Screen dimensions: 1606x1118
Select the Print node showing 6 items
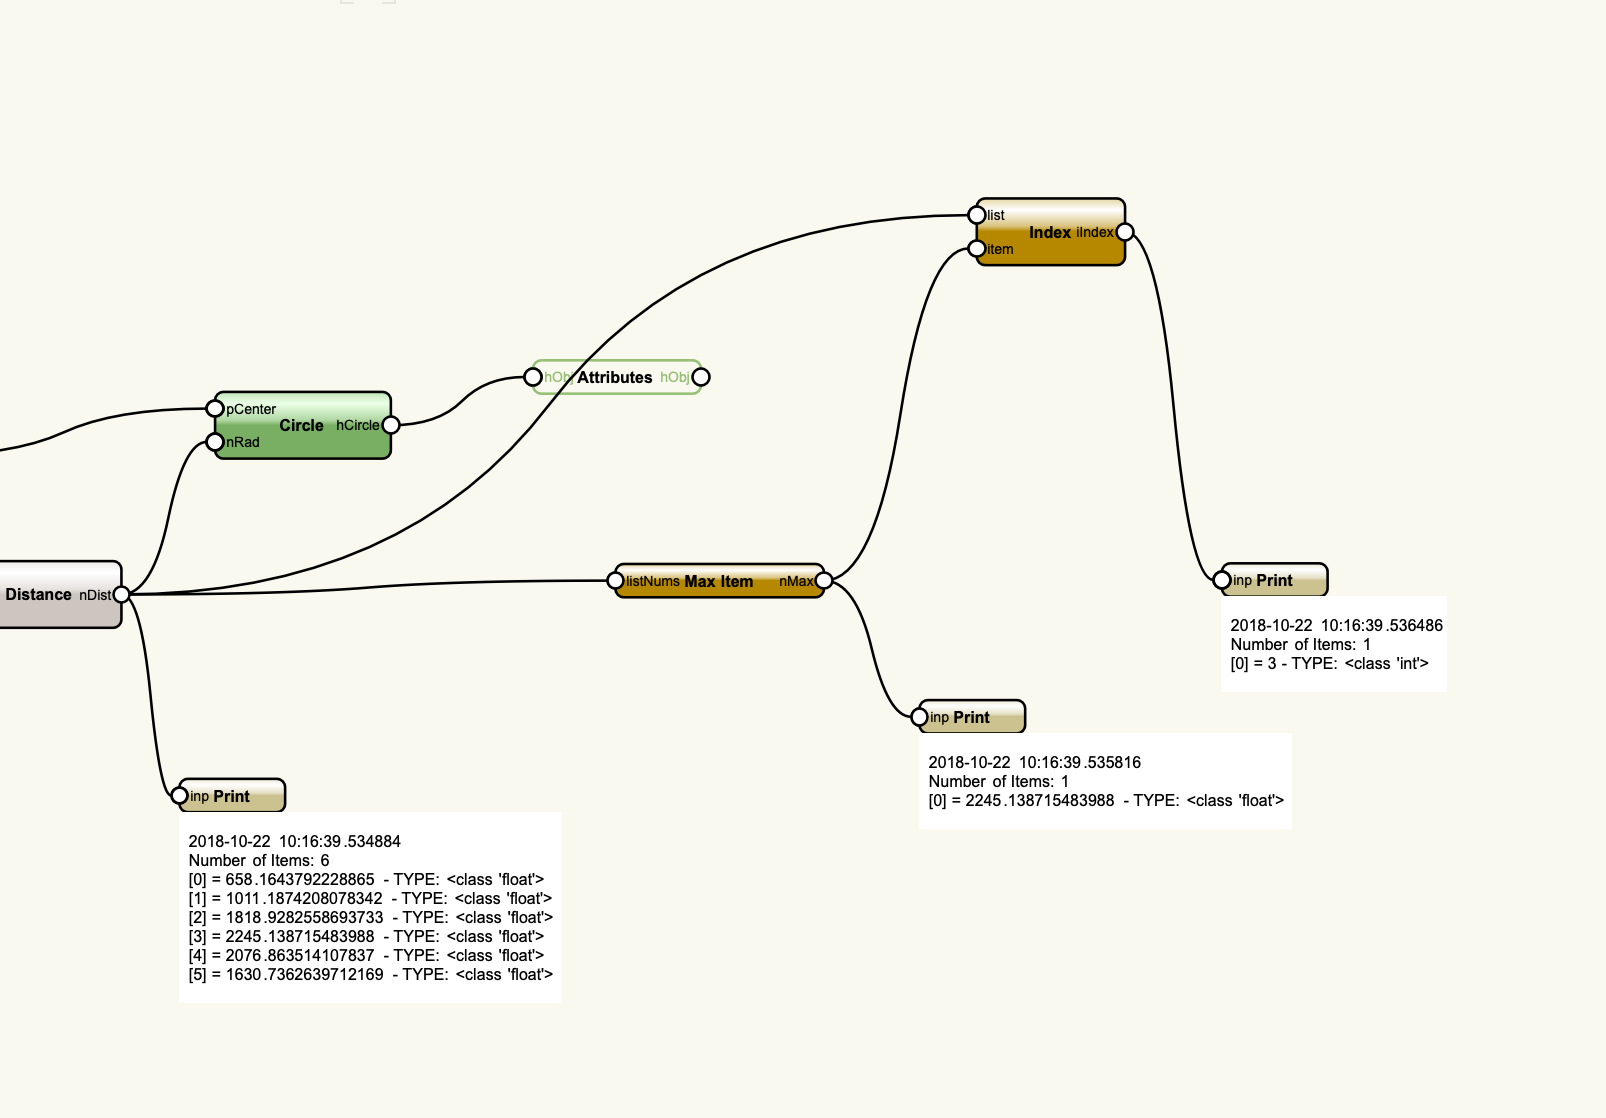(232, 797)
